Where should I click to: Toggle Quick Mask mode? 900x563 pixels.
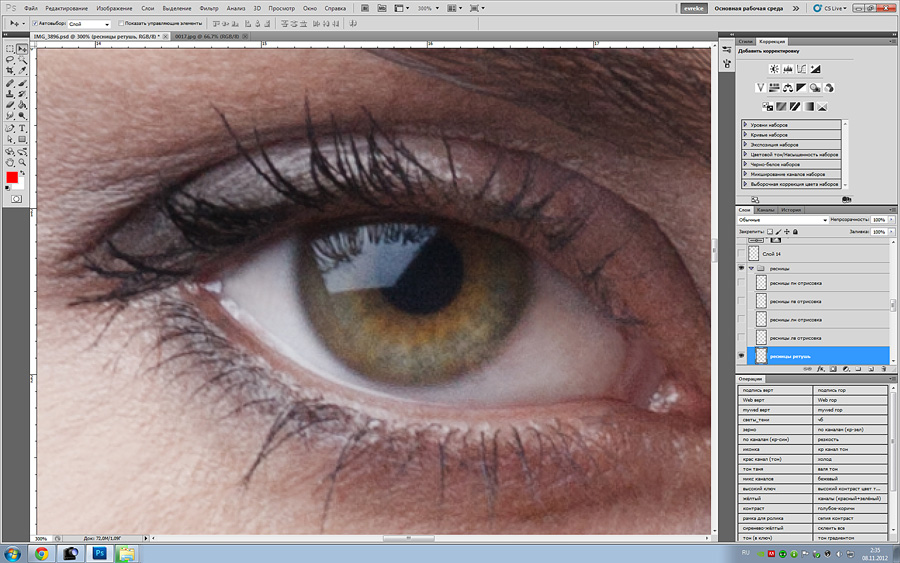(16, 199)
